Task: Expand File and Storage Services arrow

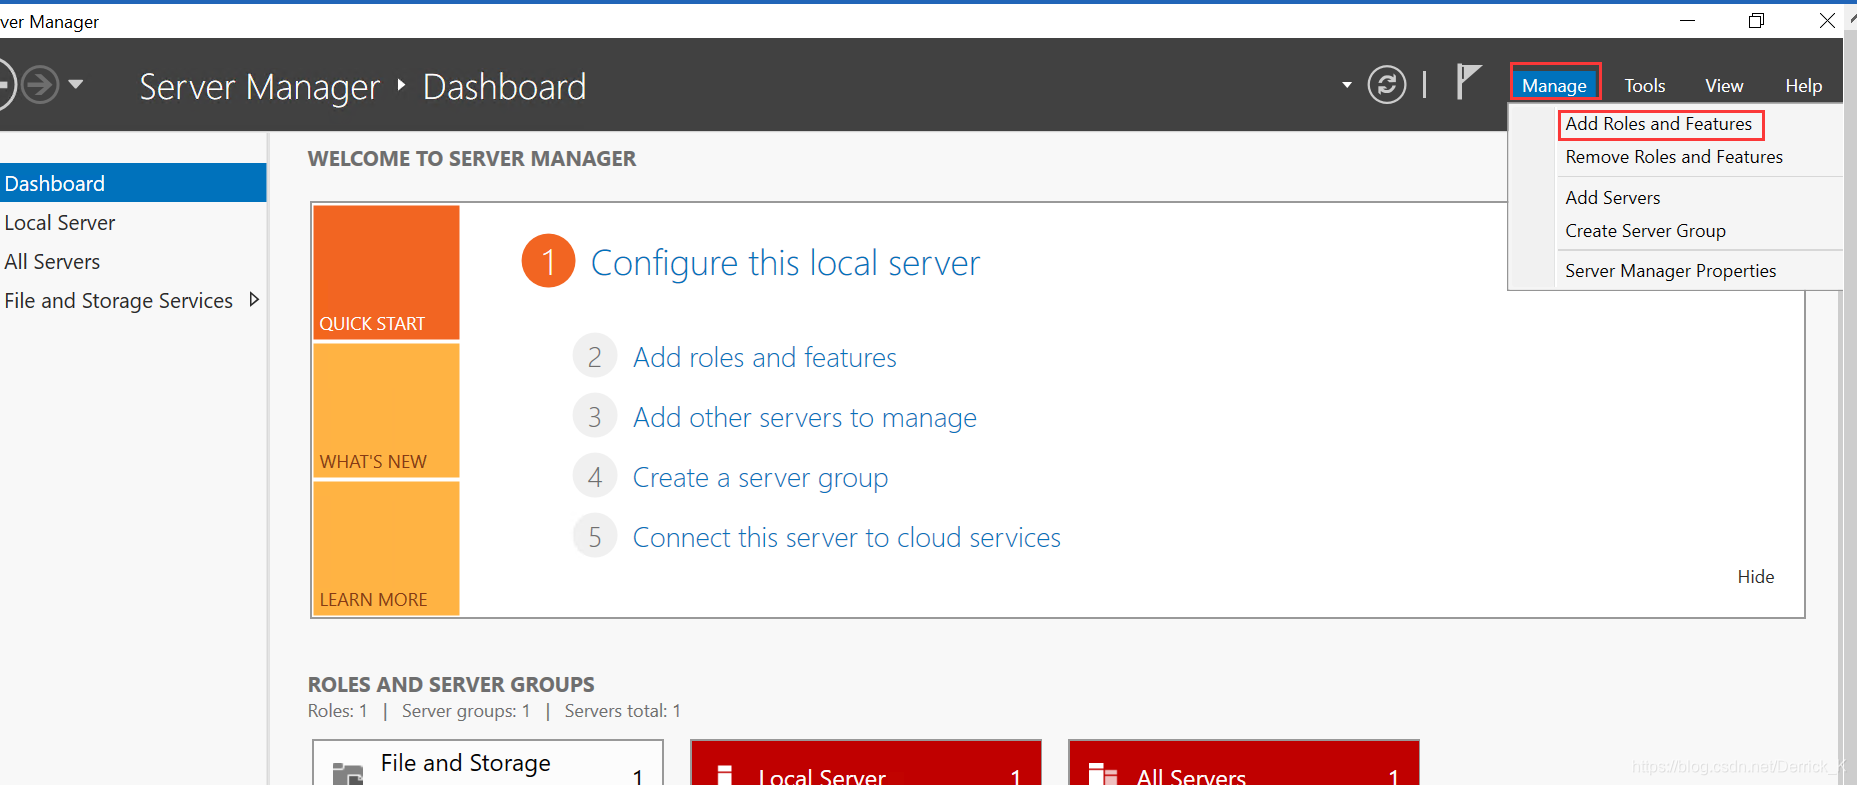Action: pyautogui.click(x=254, y=299)
